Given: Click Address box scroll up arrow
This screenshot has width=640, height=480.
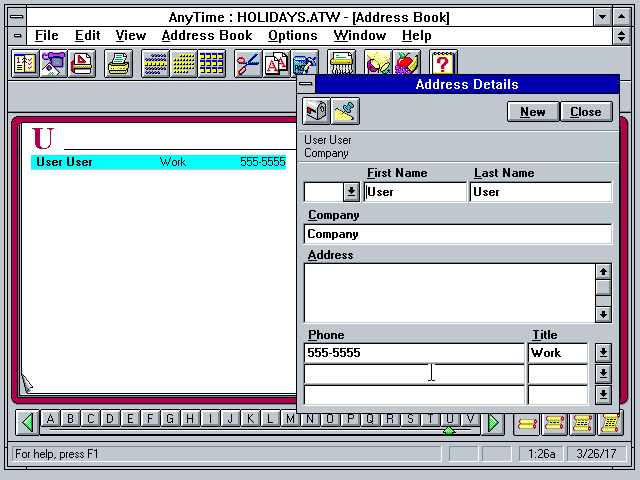Looking at the screenshot, I should coord(603,271).
